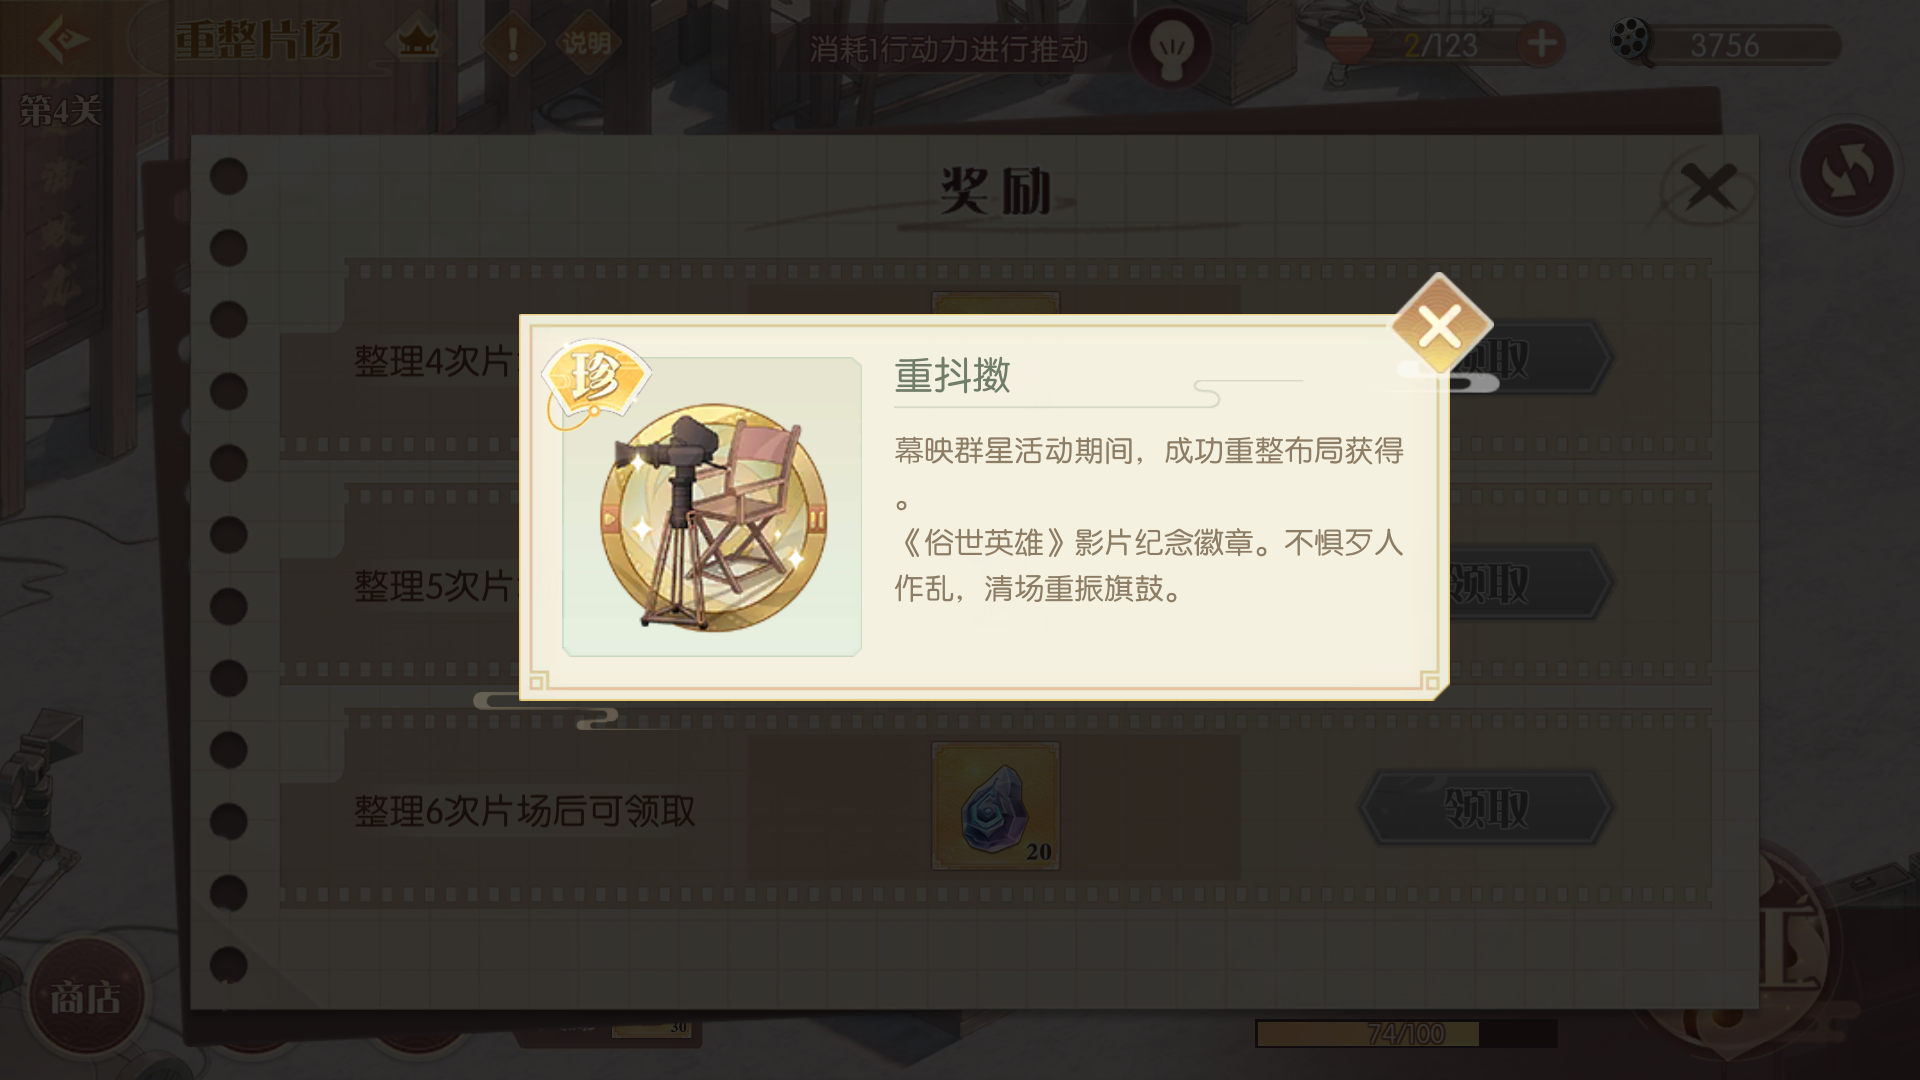1920x1080 pixels.
Task: Tap the 珍 rarity fan badge
Action: coord(597,379)
